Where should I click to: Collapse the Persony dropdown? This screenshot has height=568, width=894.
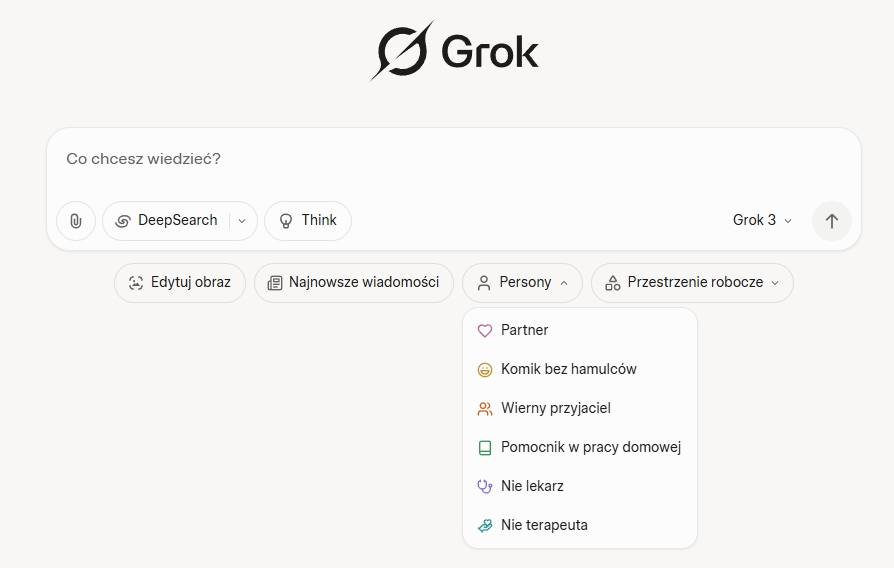522,283
